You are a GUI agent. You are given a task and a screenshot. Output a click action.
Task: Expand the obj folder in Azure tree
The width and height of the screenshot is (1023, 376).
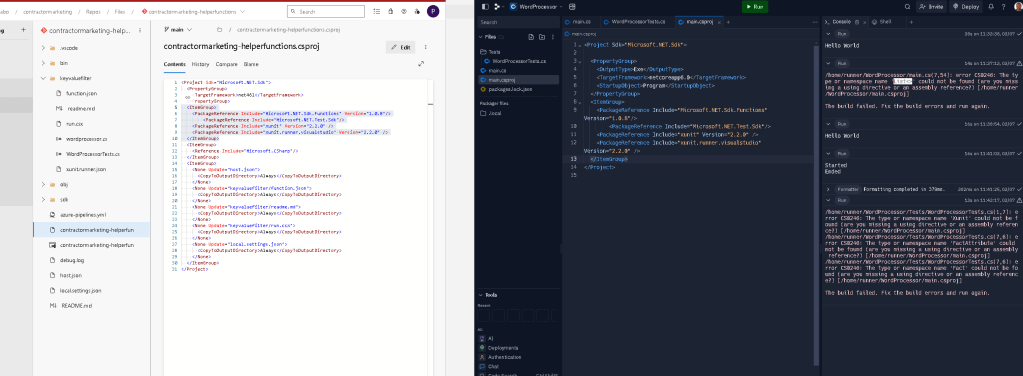point(43,184)
